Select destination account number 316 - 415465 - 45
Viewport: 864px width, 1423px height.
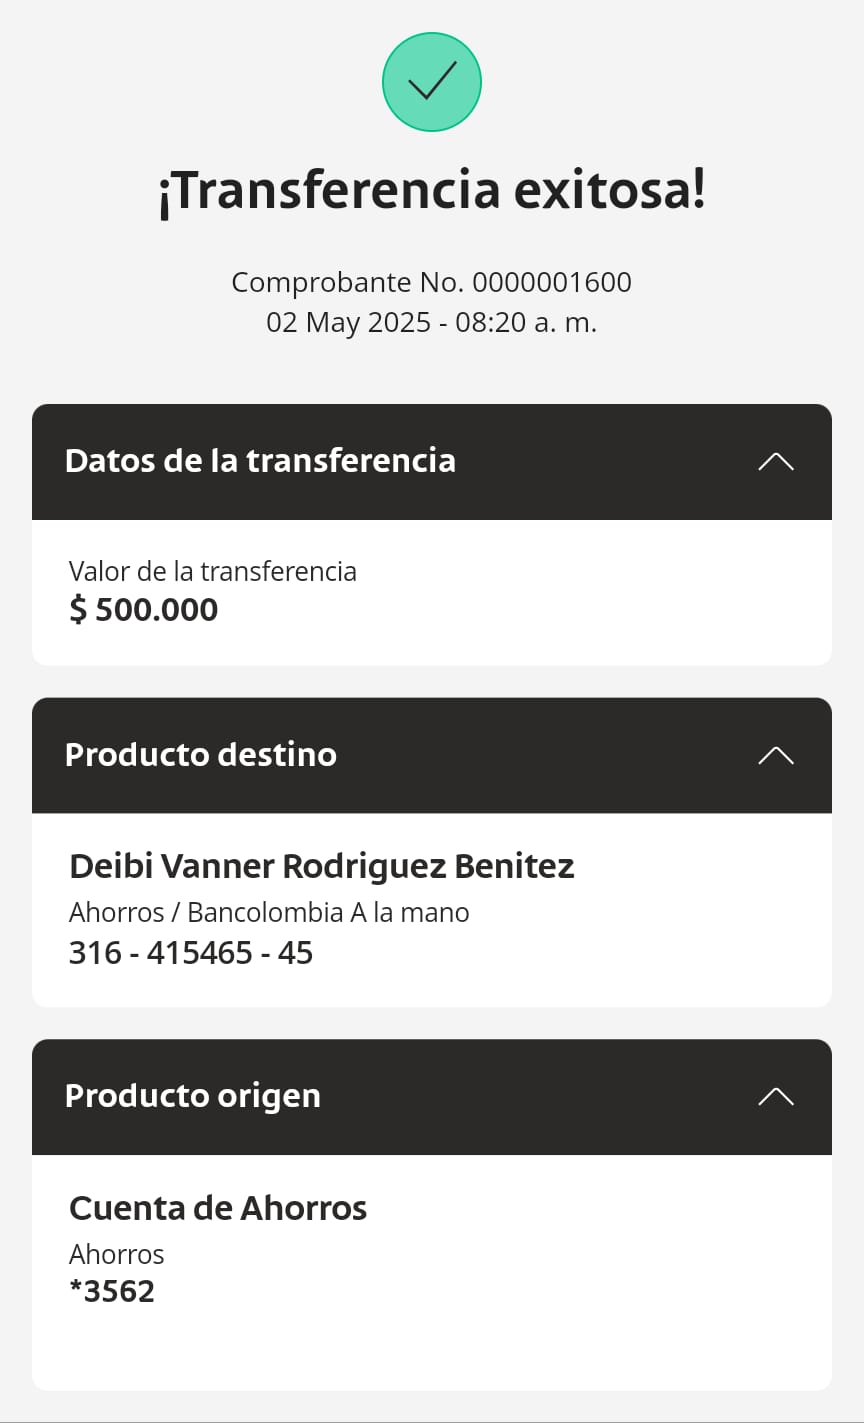pyautogui.click(x=191, y=953)
